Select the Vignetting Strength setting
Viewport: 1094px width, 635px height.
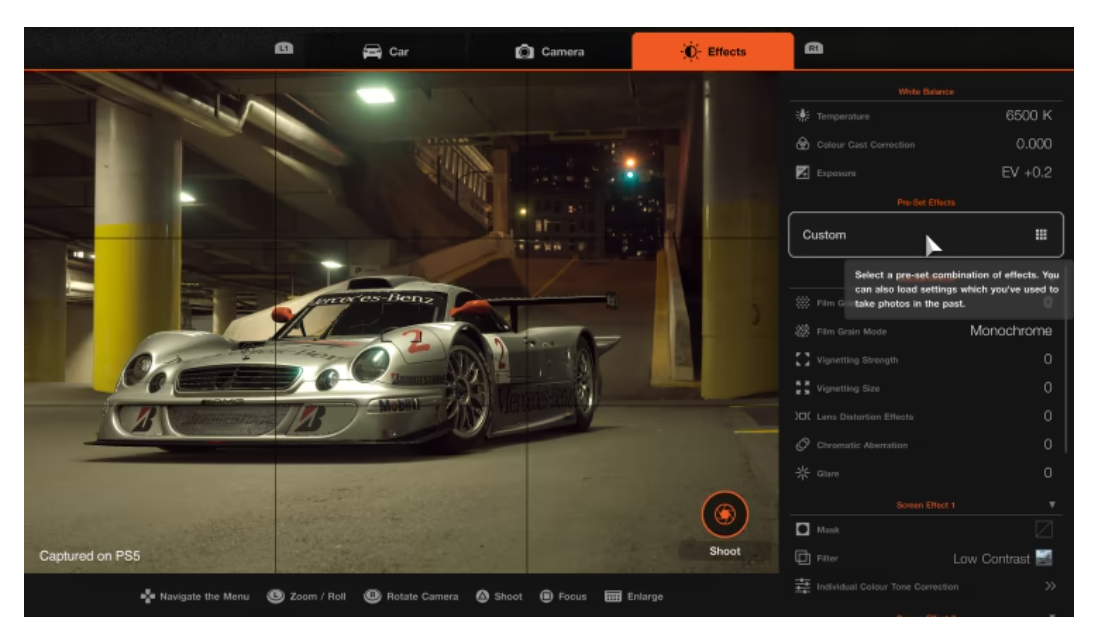924,359
